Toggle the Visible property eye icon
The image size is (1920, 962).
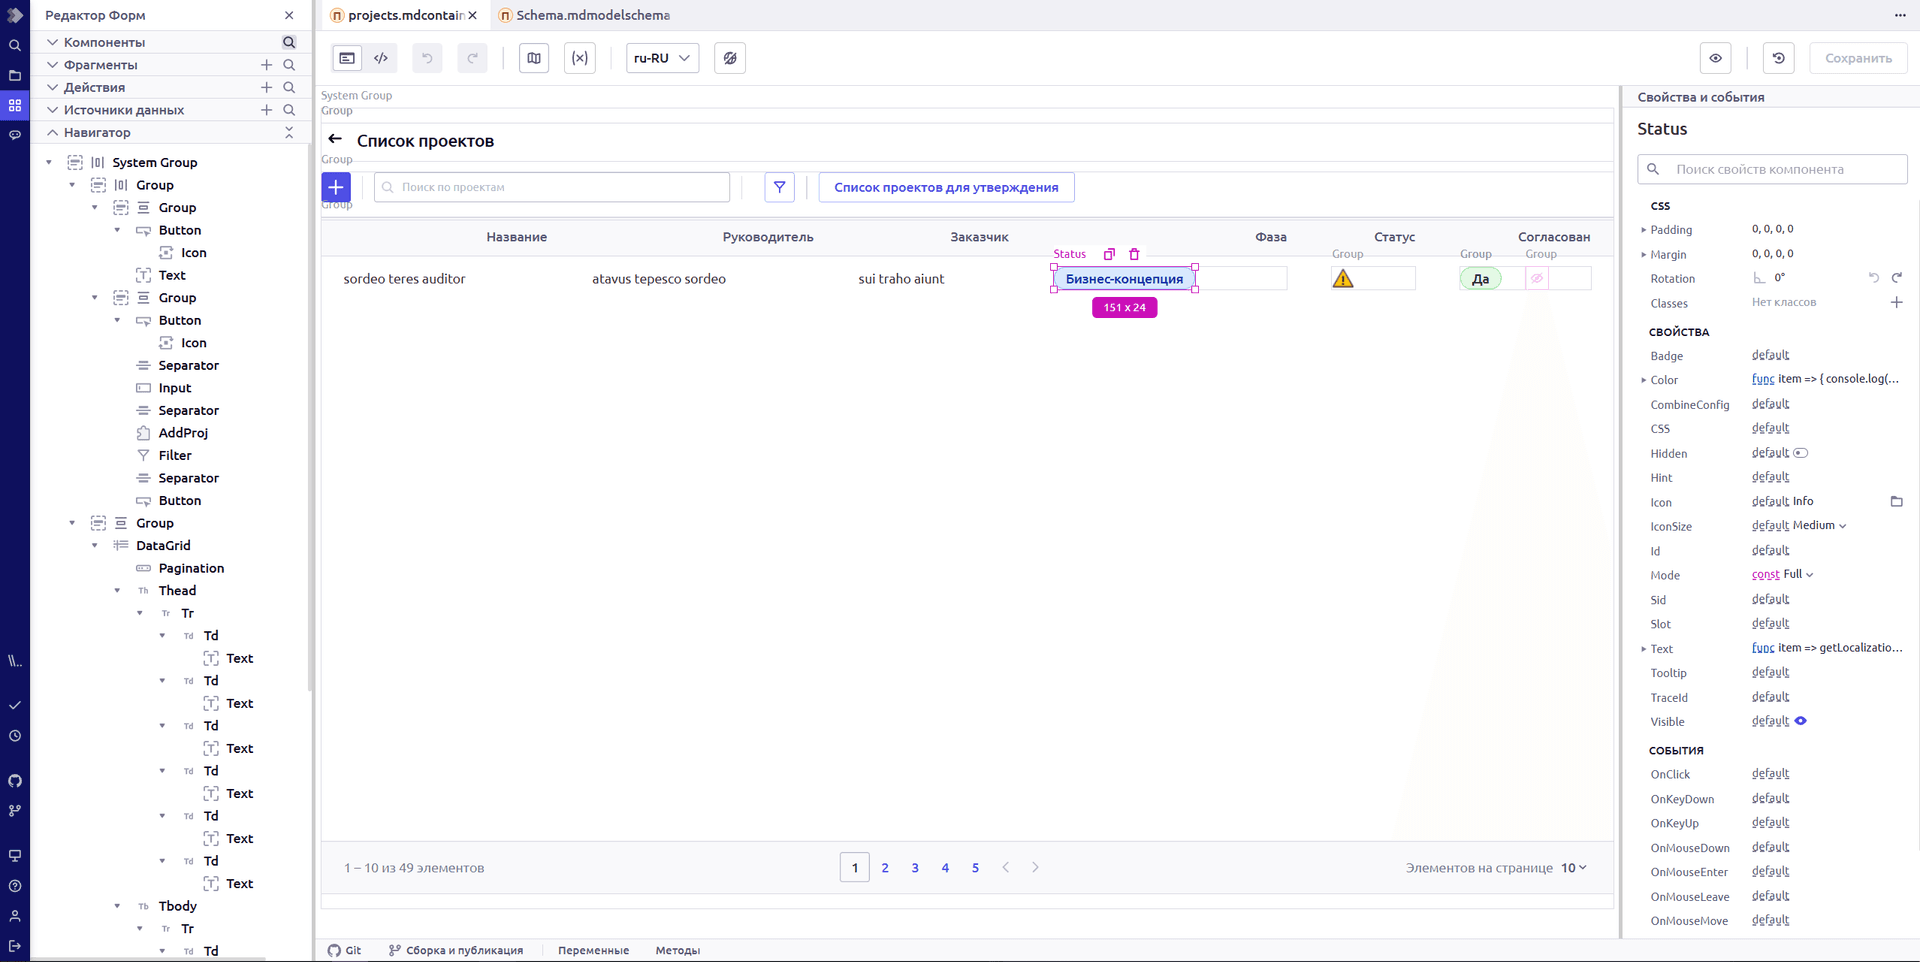(1800, 721)
